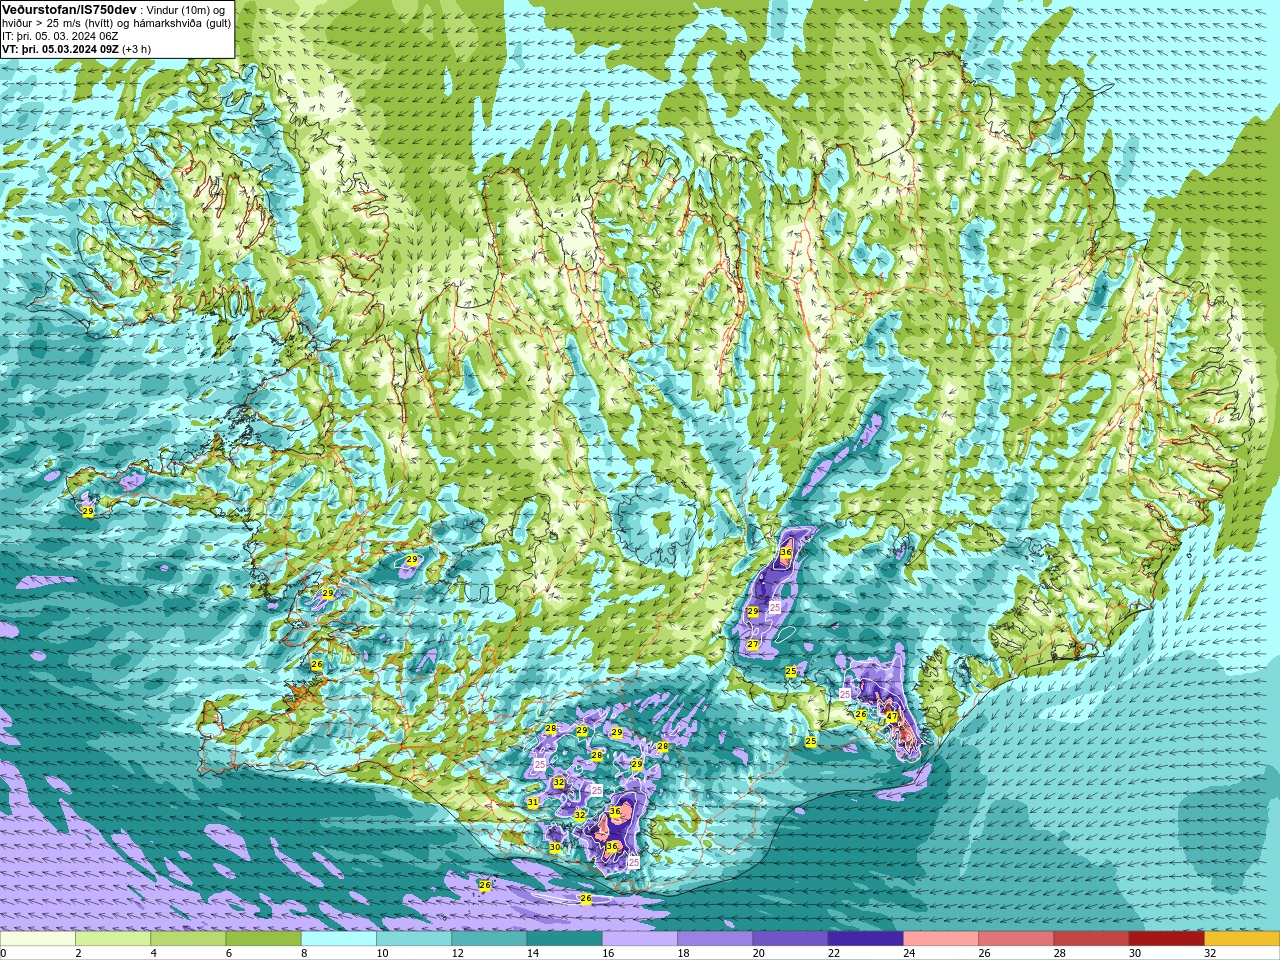Click the 0–2 m/s pale yellow legend swatch

(x=38, y=939)
